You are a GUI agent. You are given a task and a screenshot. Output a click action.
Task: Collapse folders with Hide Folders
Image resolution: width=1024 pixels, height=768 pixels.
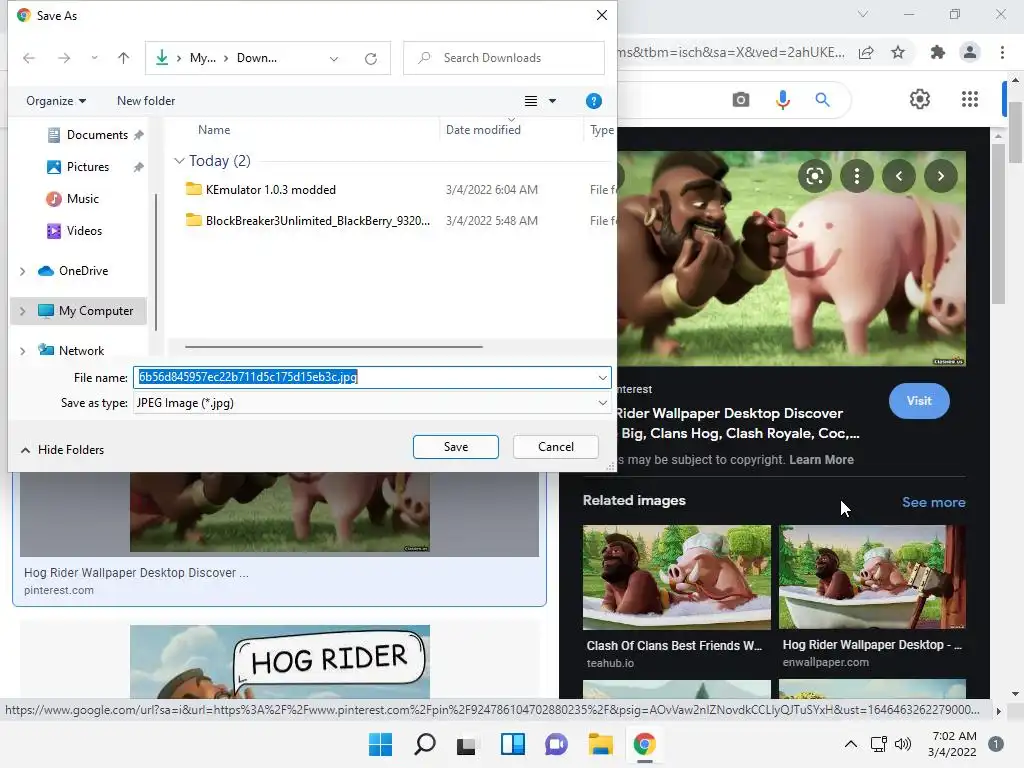click(63, 450)
